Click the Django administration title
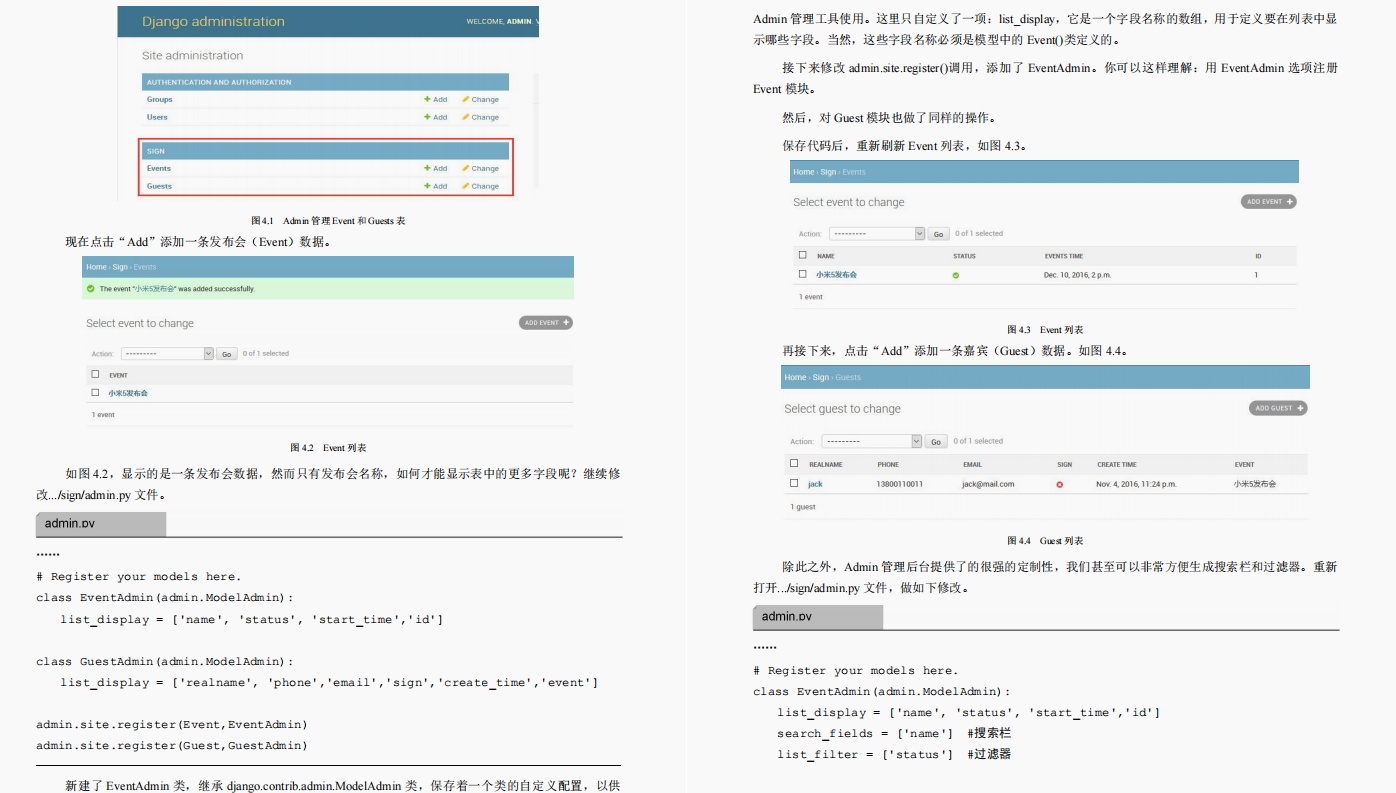The image size is (1396, 793). point(213,21)
